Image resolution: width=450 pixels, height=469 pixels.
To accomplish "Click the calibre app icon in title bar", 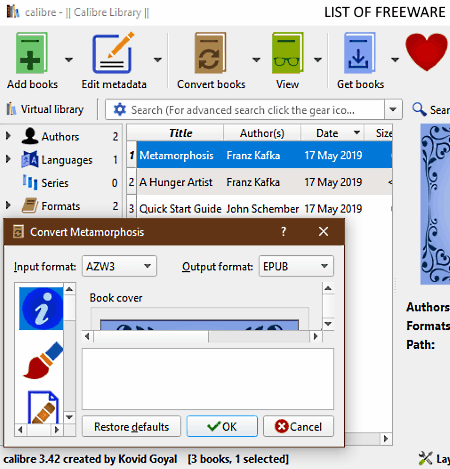I will [x=13, y=12].
